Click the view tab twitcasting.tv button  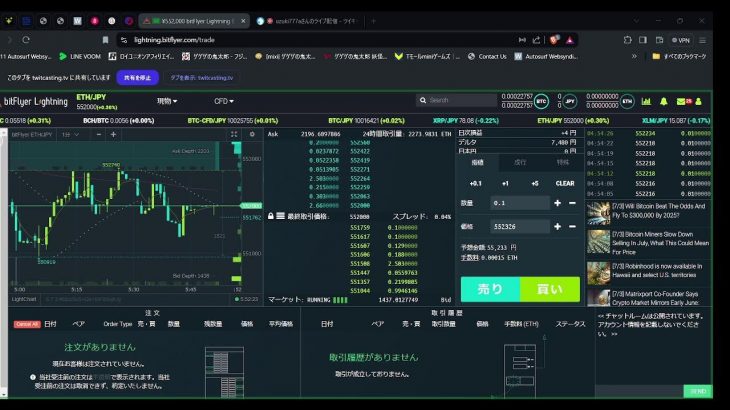pos(202,78)
